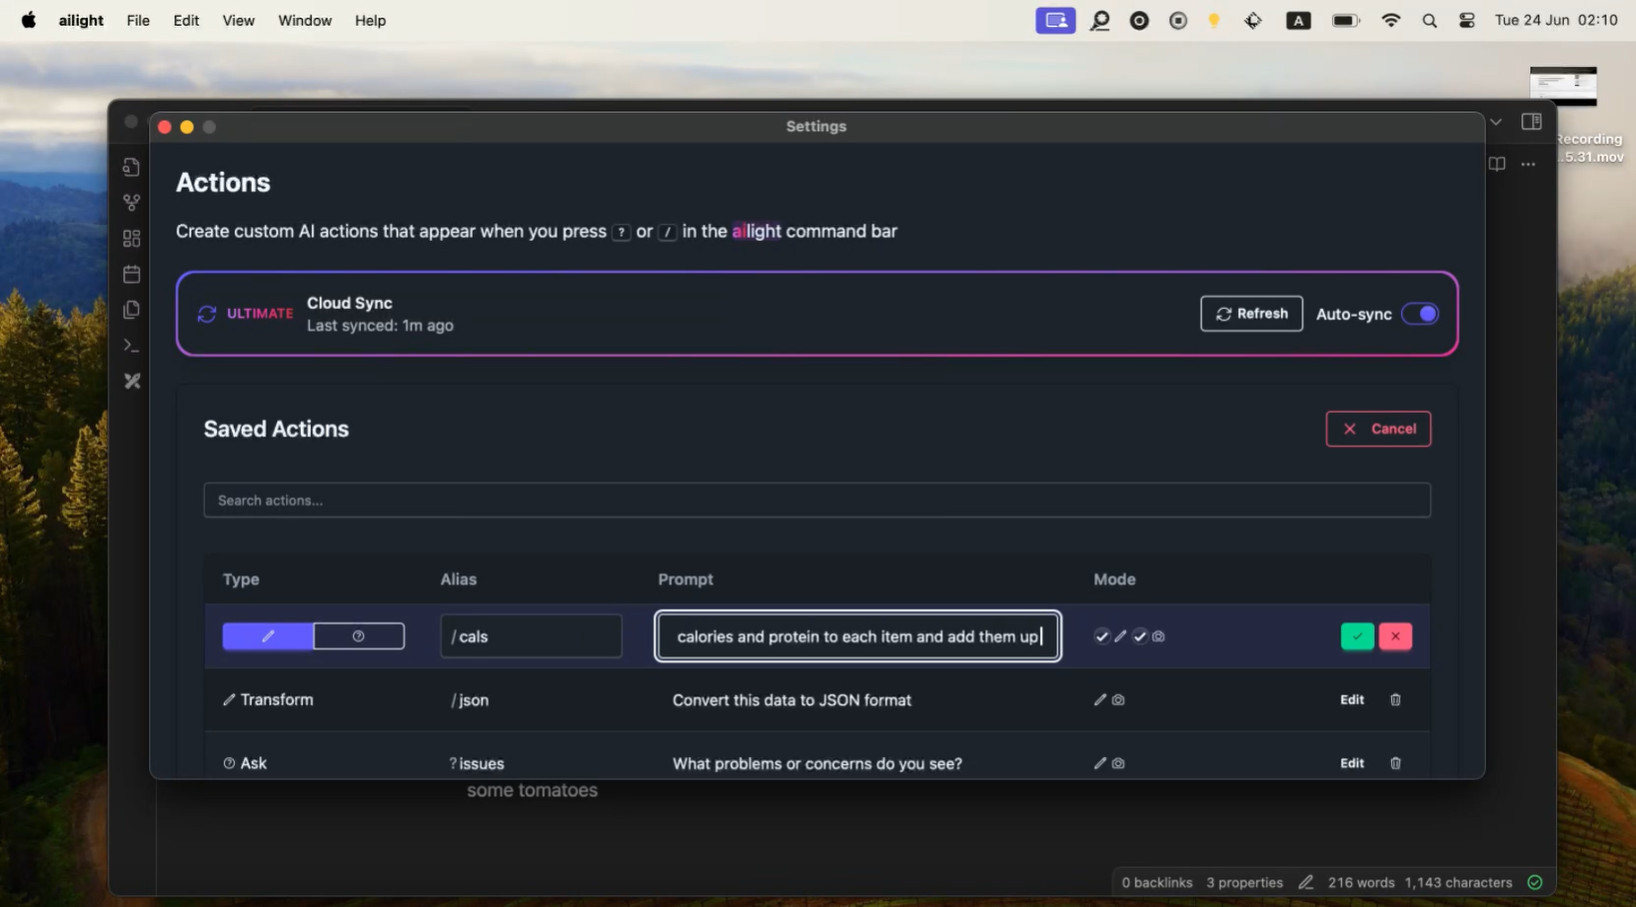Click the crossed pencil and ruler sidebar icon
1636x907 pixels.
[x=131, y=381]
